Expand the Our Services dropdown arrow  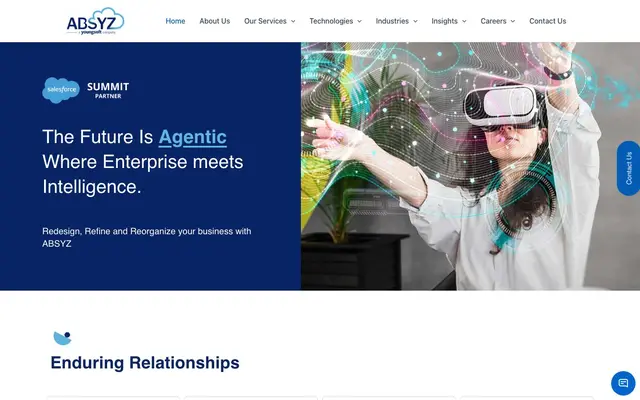293,21
